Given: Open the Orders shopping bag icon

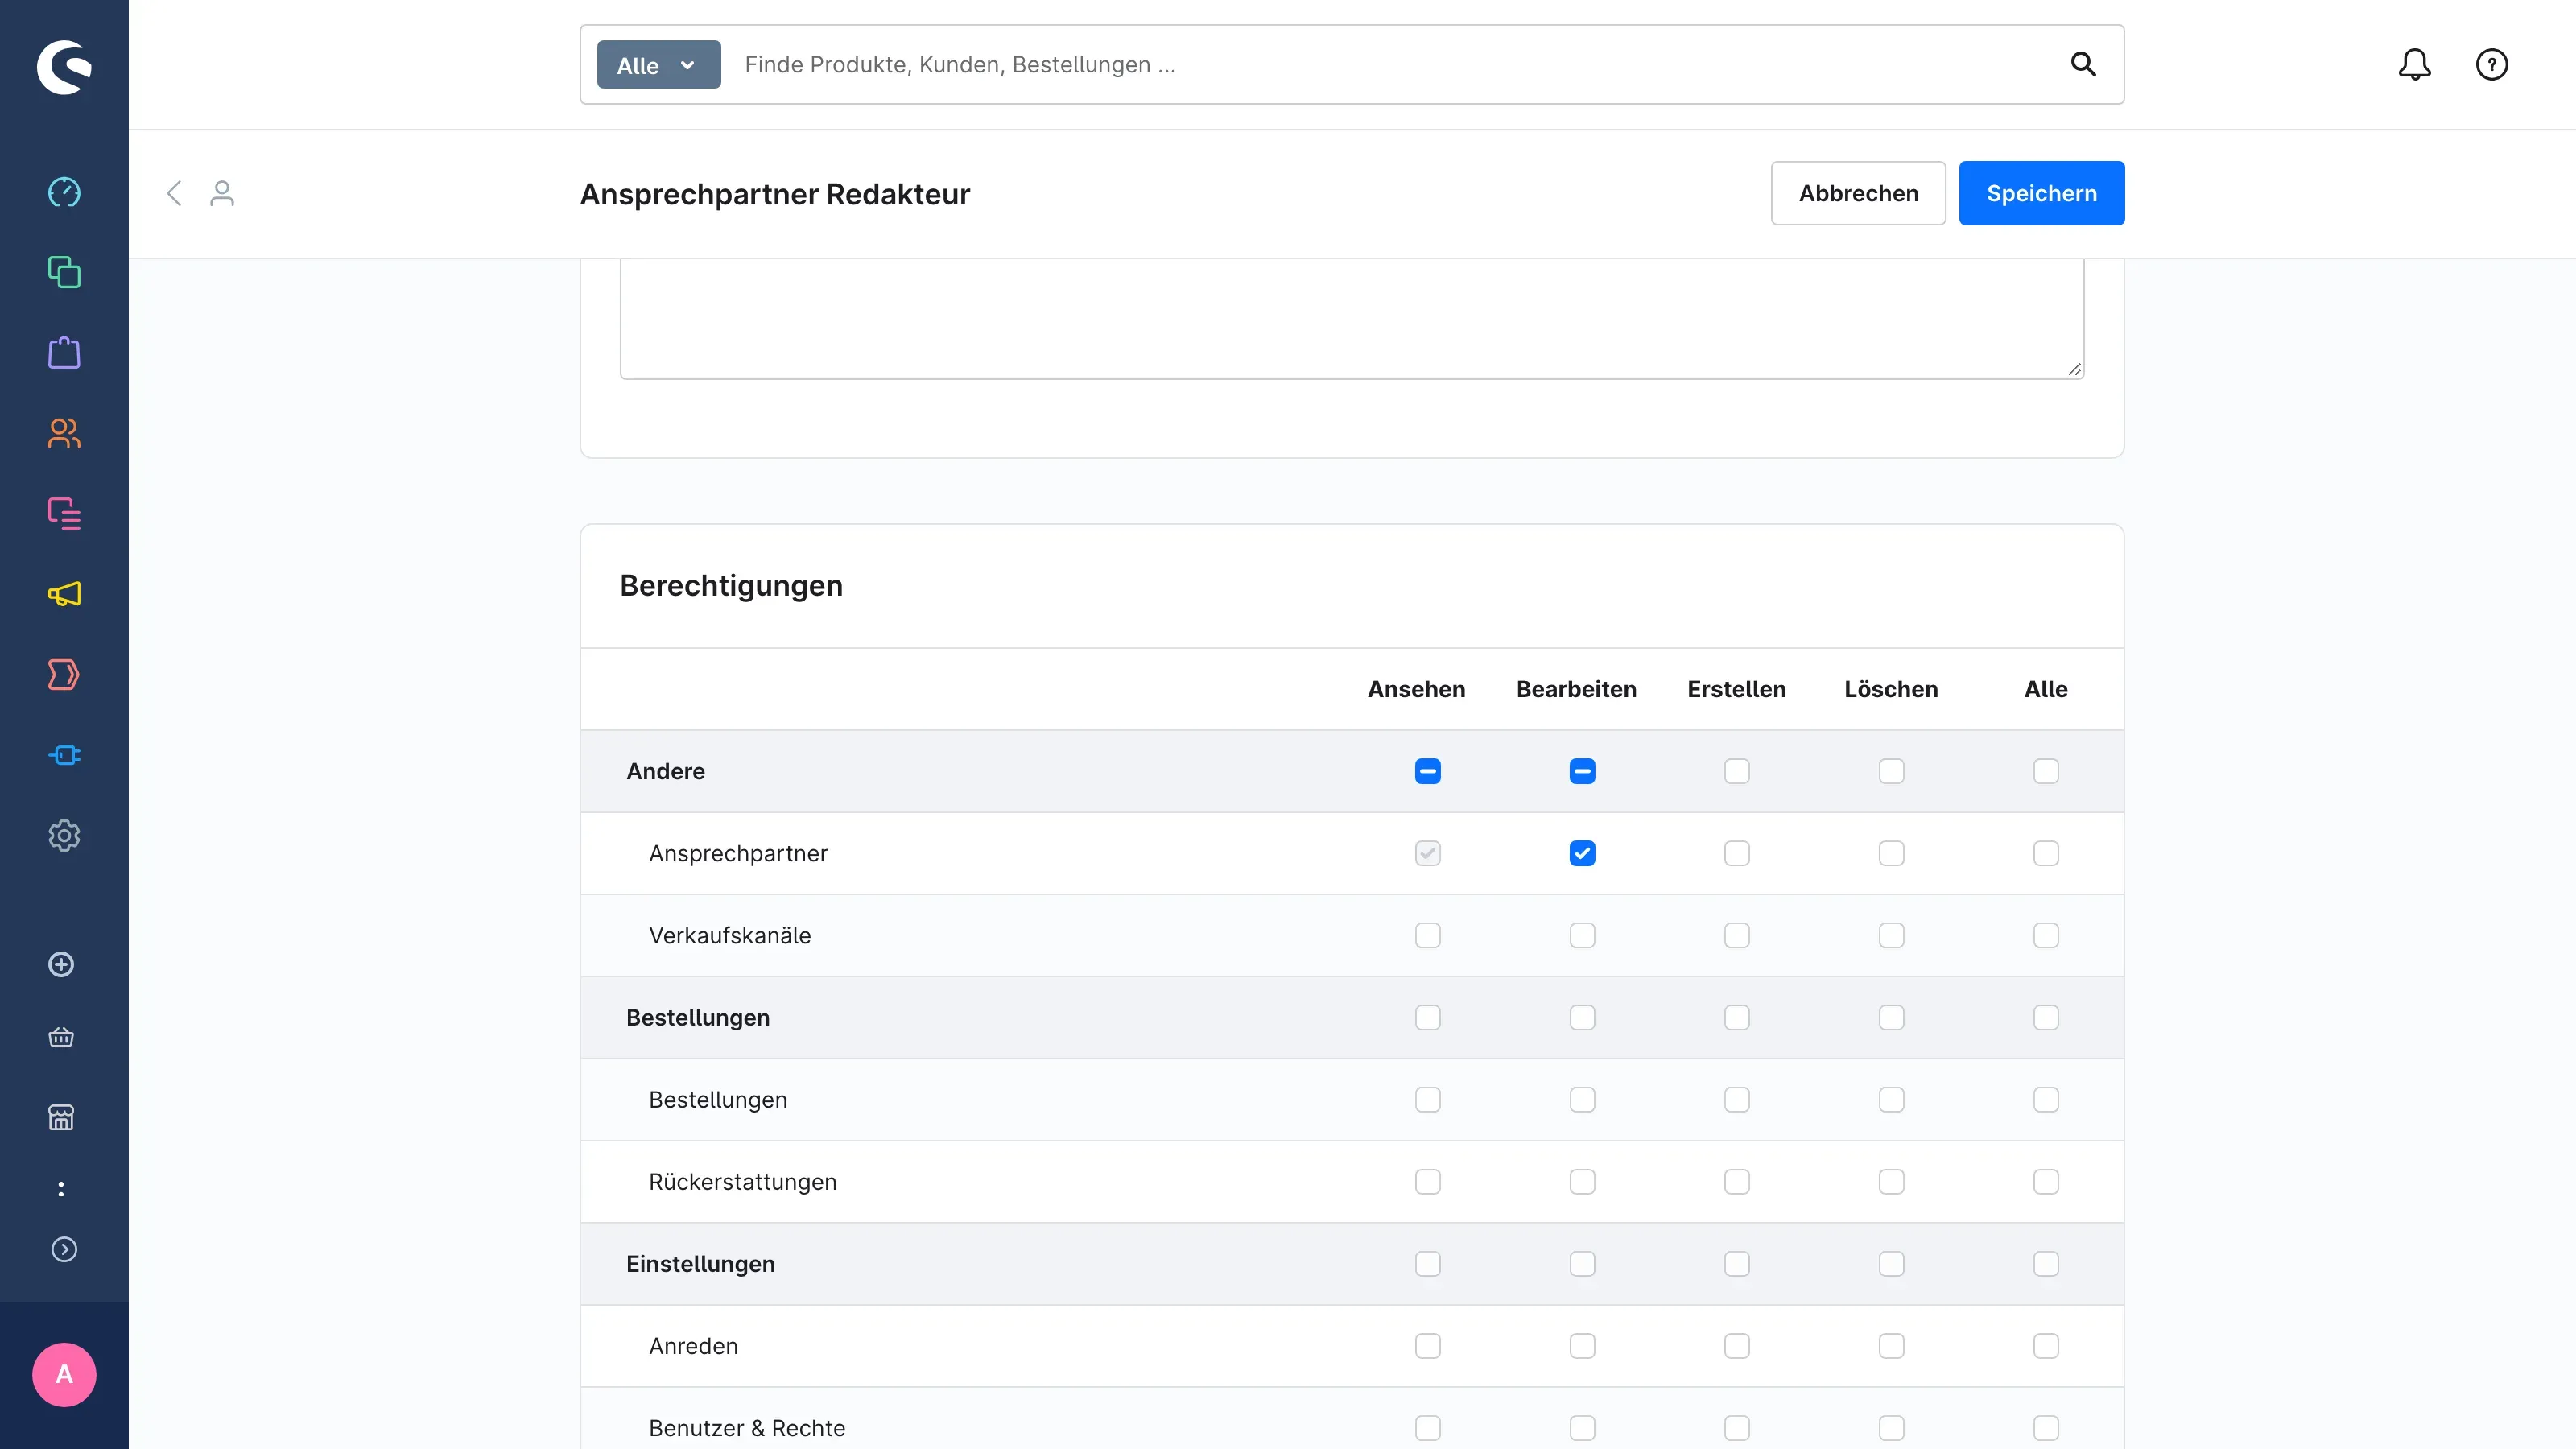Looking at the screenshot, I should (64, 353).
